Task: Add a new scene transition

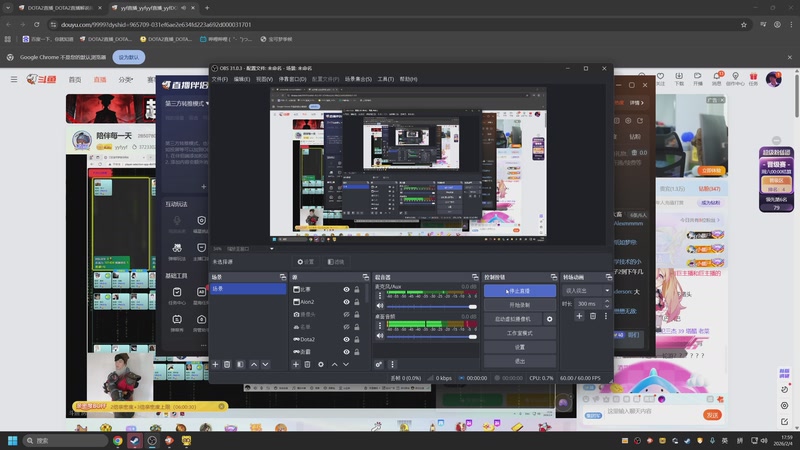Action: point(579,316)
